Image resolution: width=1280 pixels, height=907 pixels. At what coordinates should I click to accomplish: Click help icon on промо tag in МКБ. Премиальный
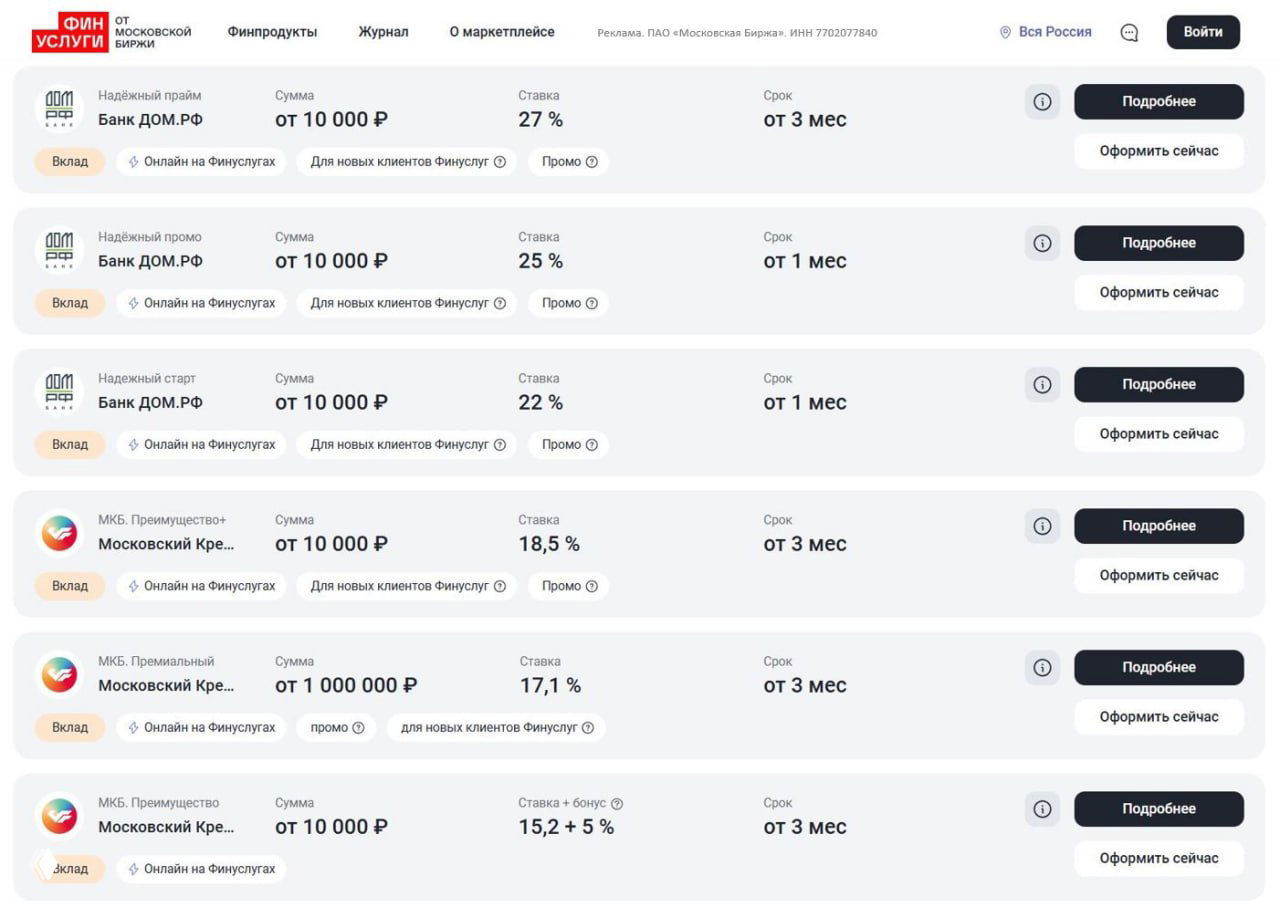click(x=358, y=727)
